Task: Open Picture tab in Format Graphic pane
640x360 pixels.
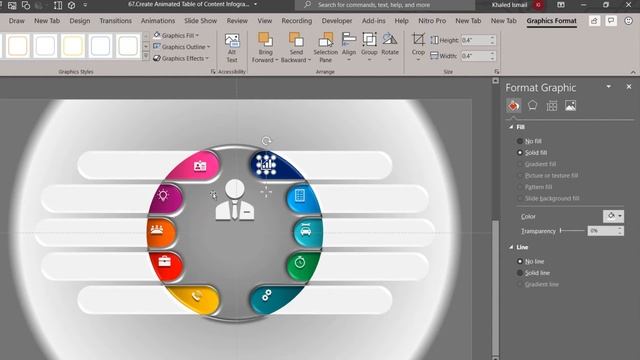Action: point(570,106)
